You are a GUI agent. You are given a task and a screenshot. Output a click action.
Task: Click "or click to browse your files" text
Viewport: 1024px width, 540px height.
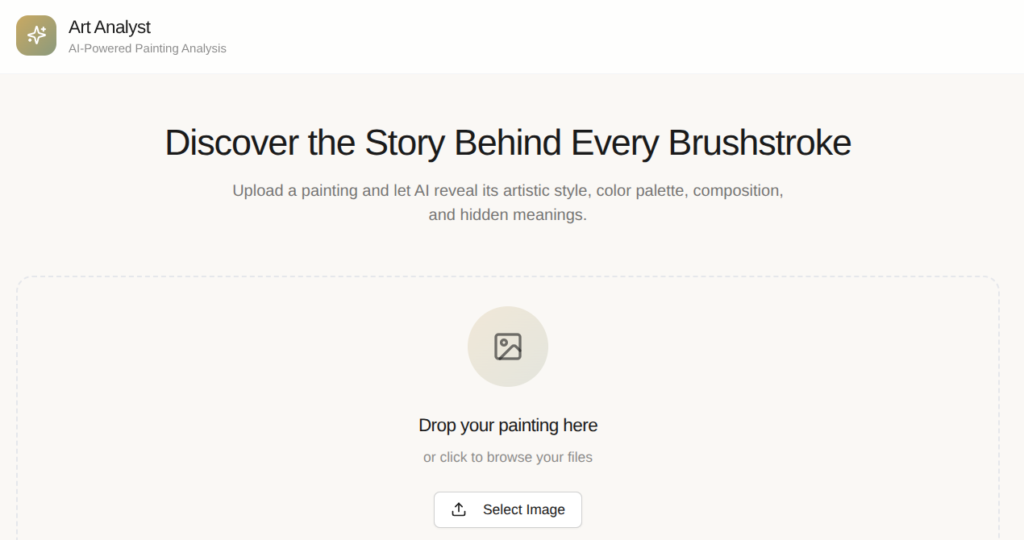coord(508,457)
